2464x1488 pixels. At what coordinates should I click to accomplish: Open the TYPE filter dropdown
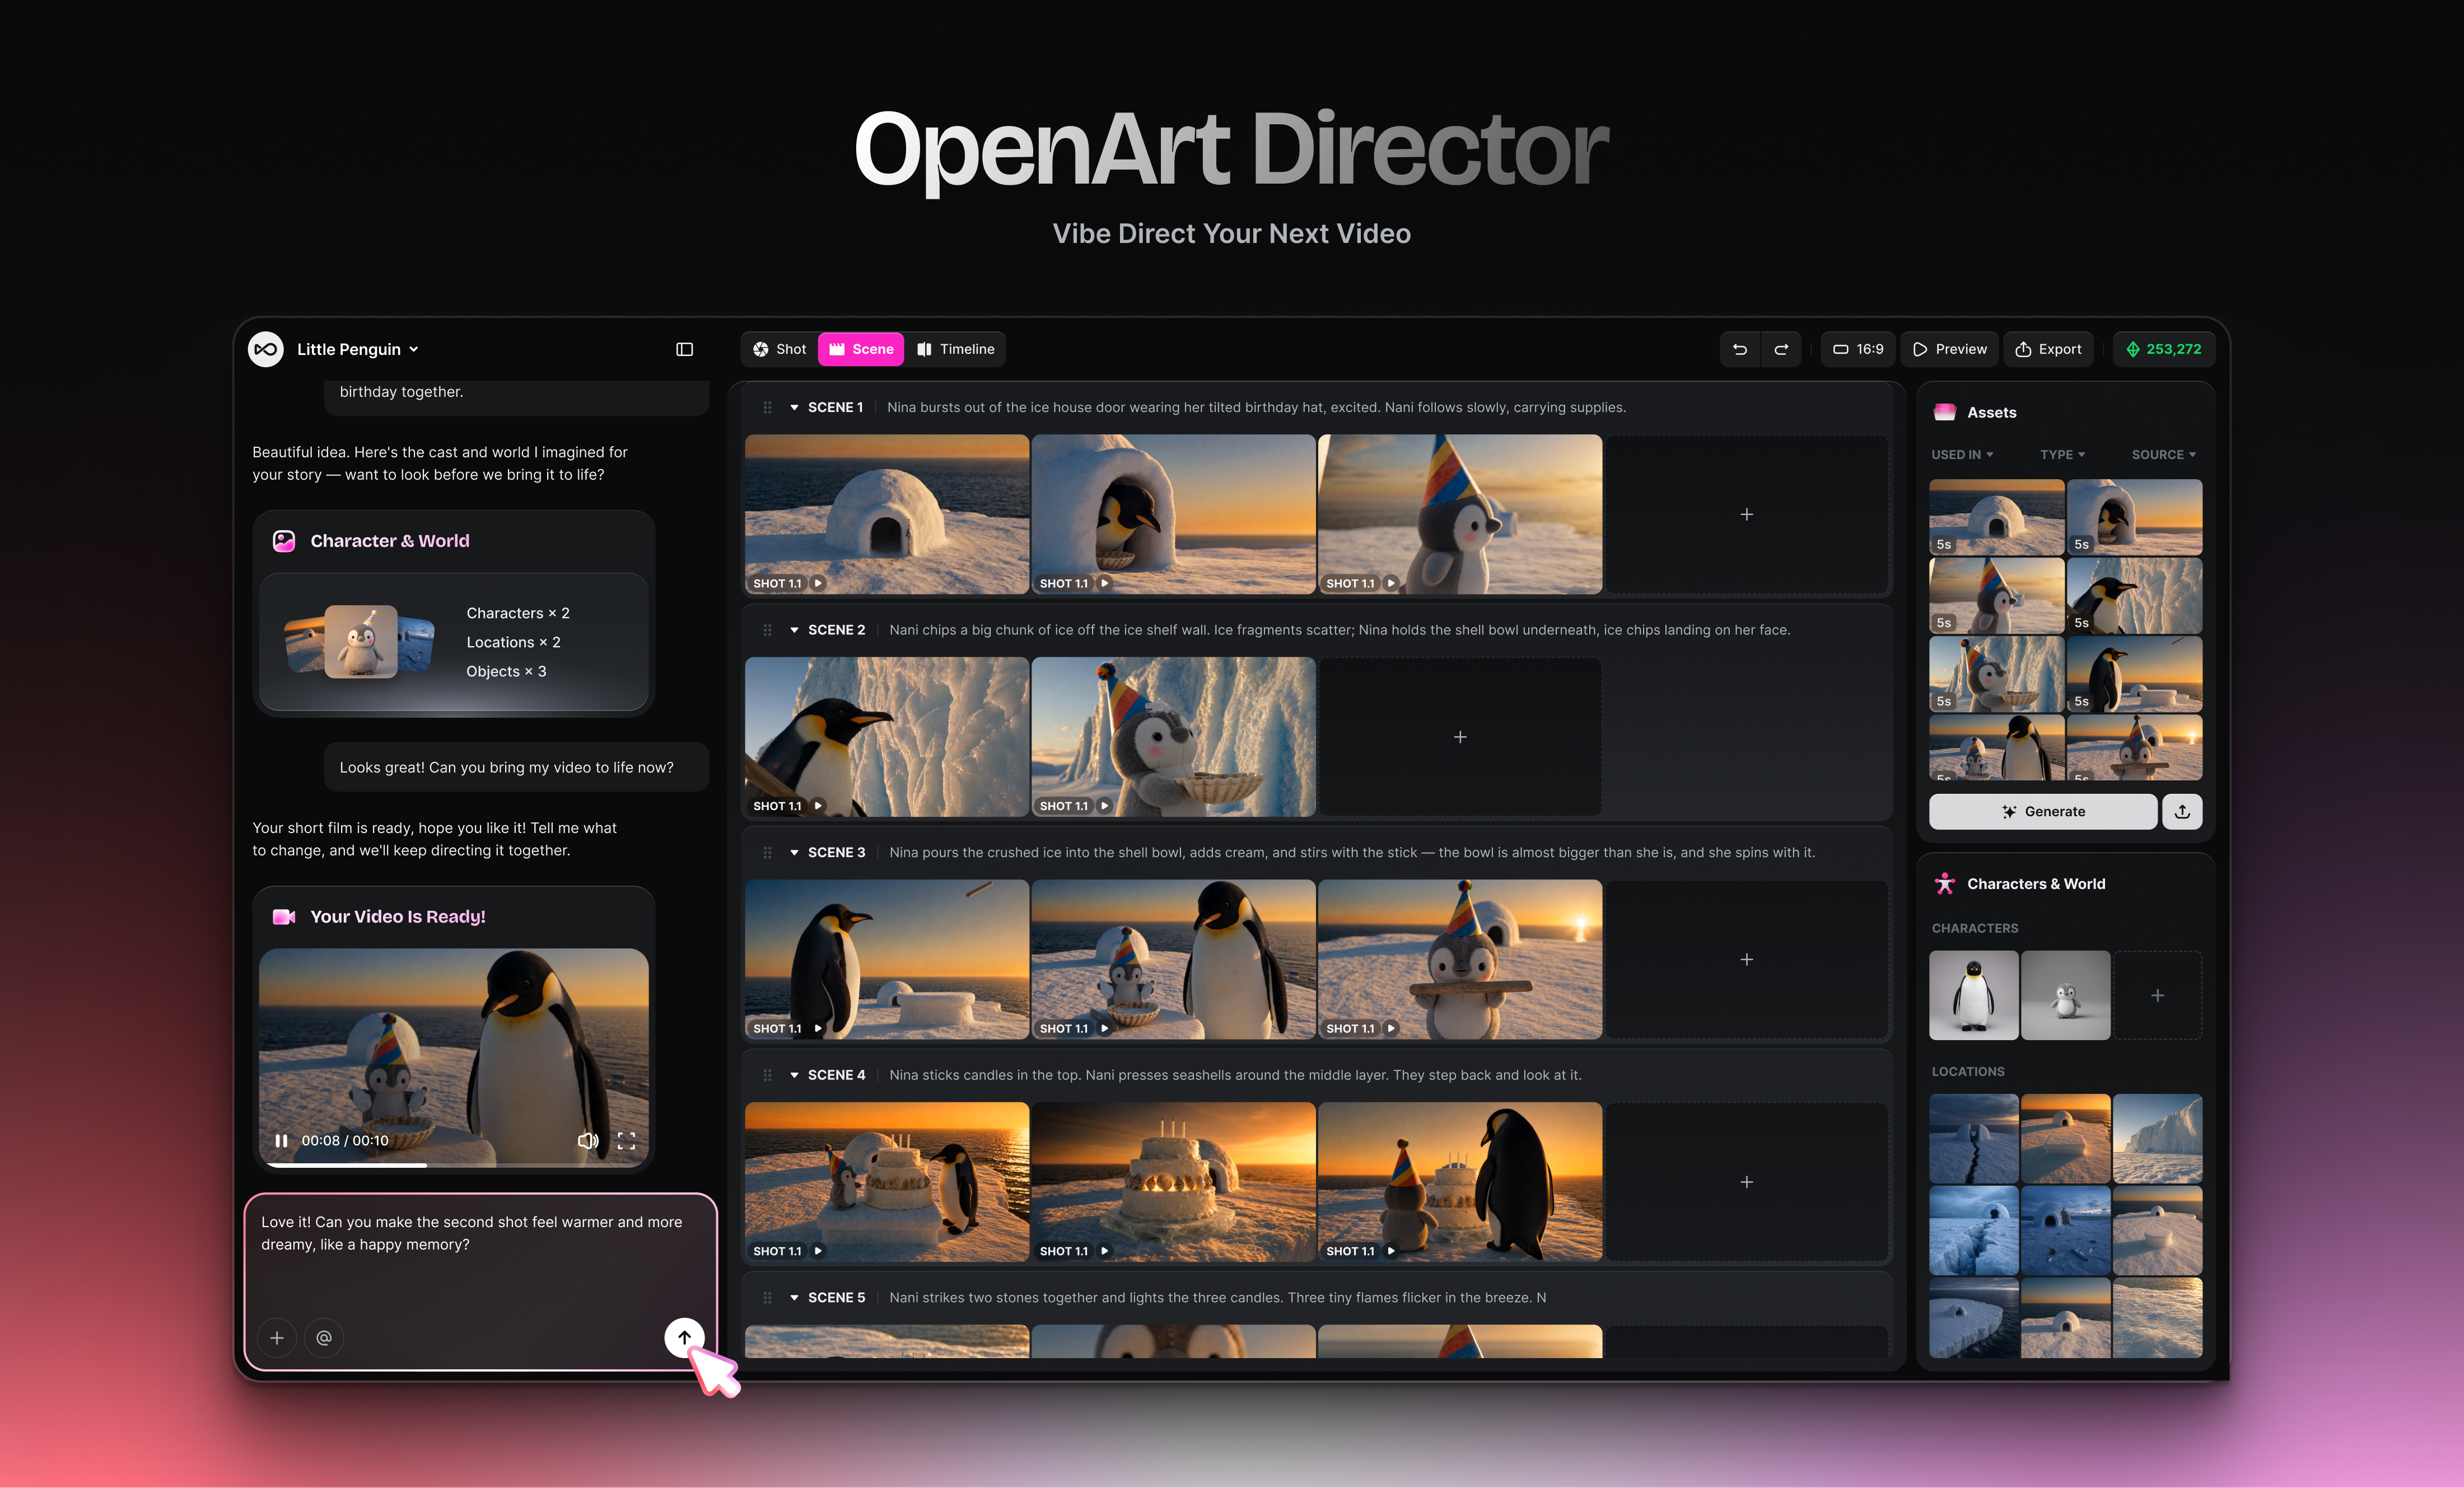pyautogui.click(x=2062, y=454)
